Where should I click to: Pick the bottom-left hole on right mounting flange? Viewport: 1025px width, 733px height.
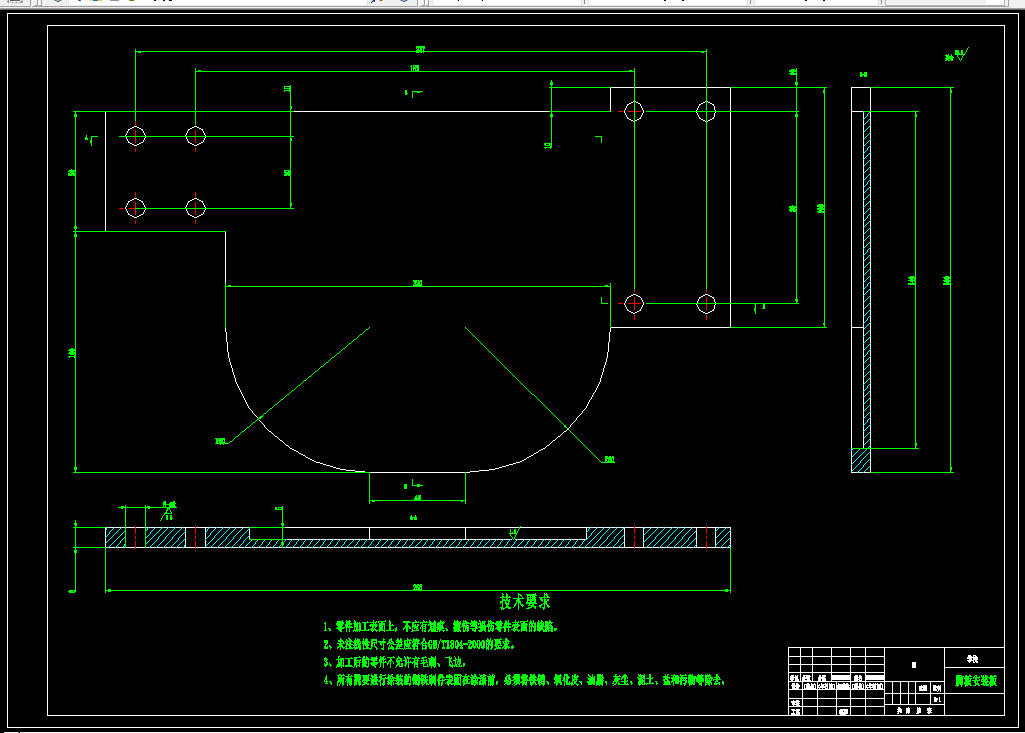pyautogui.click(x=634, y=303)
